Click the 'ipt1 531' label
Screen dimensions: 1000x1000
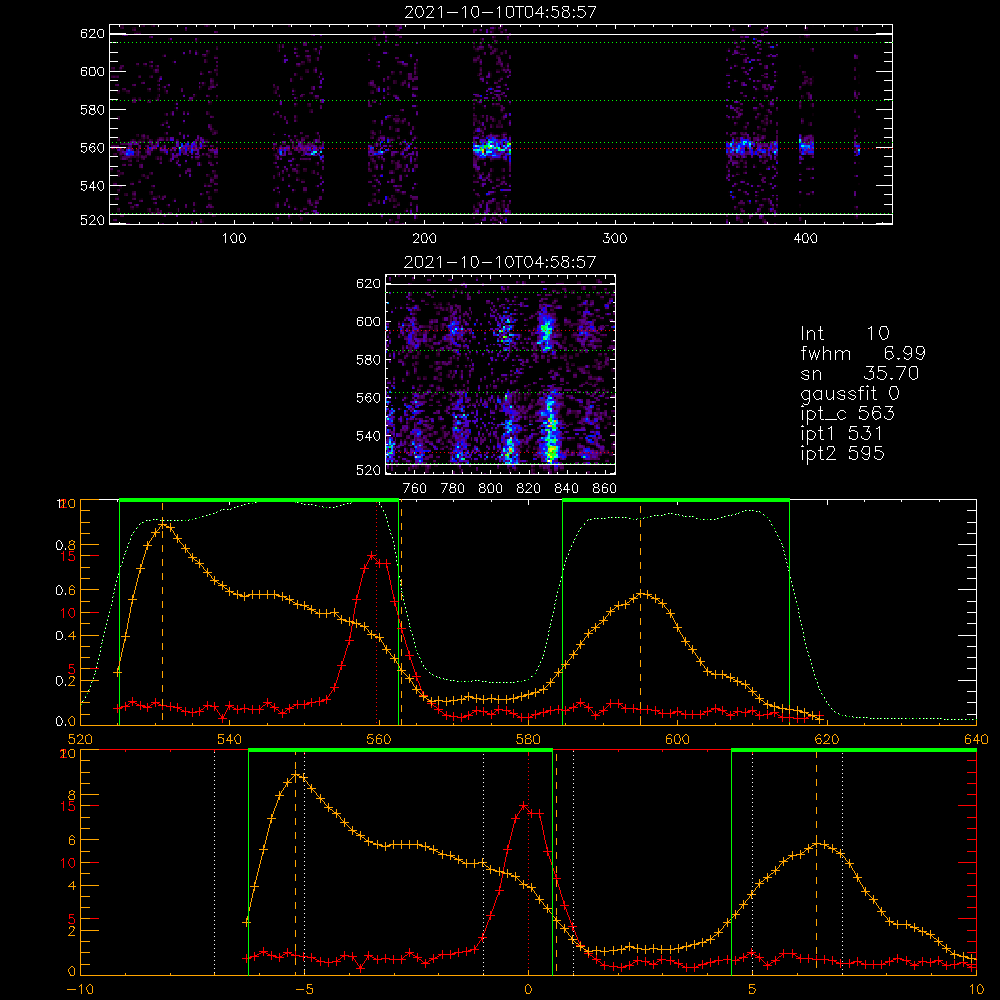(841, 434)
